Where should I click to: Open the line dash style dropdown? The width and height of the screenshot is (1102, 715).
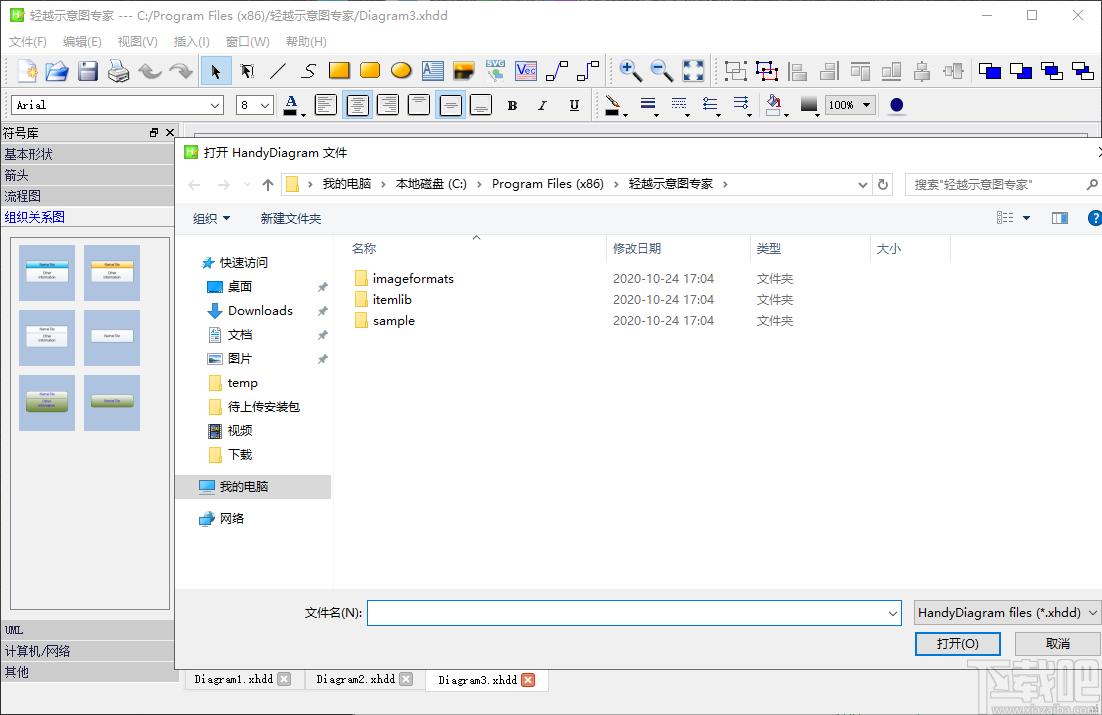680,105
